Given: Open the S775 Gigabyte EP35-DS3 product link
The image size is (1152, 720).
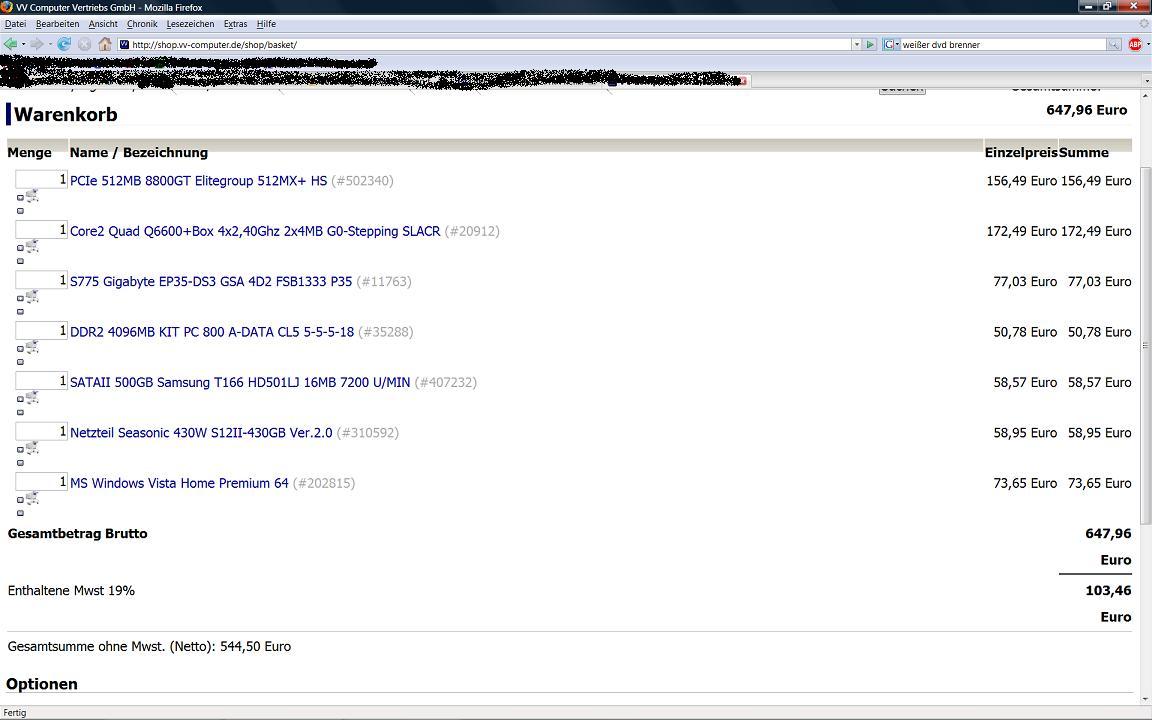Looking at the screenshot, I should point(211,281).
